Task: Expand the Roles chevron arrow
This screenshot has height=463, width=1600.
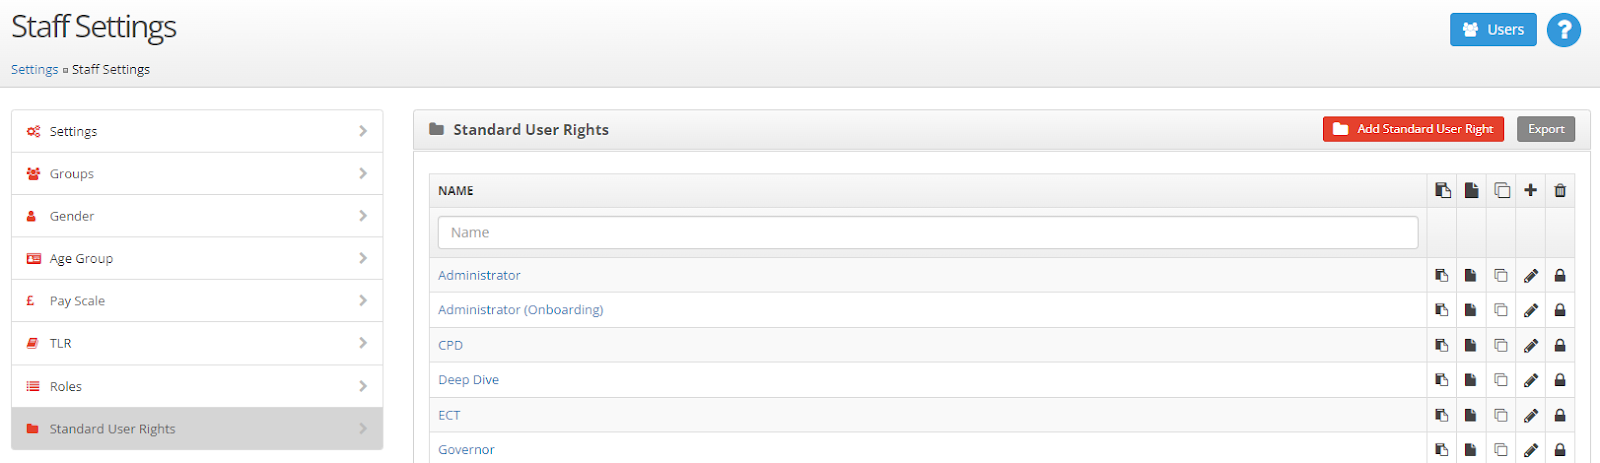Action: pos(363,386)
